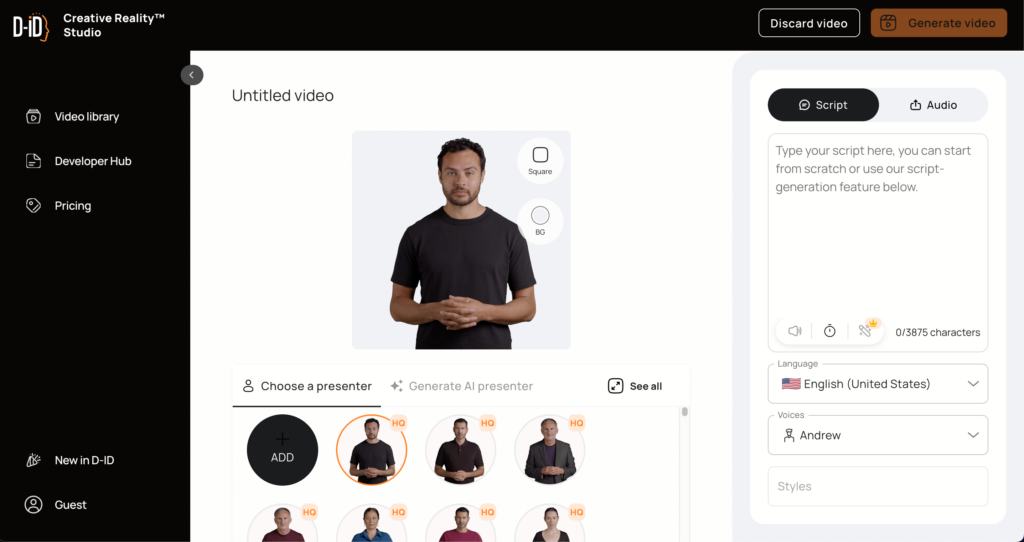Click the sparkle icon beside Generate AI presenter

click(396, 386)
